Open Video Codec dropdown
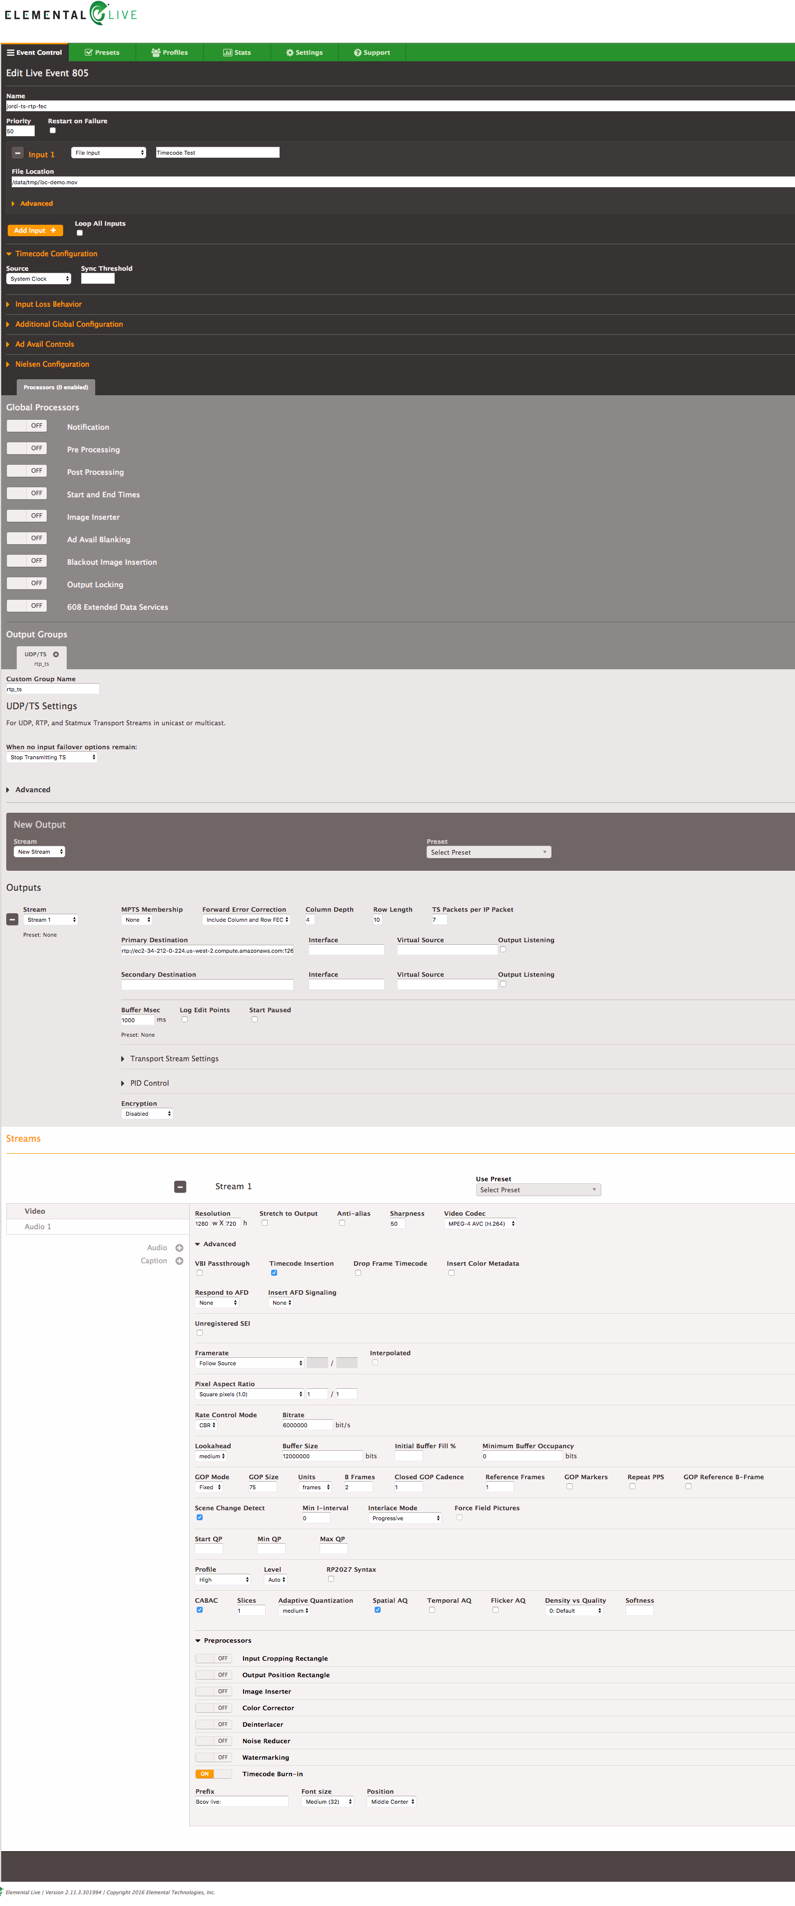This screenshot has width=795, height=1906. pos(480,1223)
